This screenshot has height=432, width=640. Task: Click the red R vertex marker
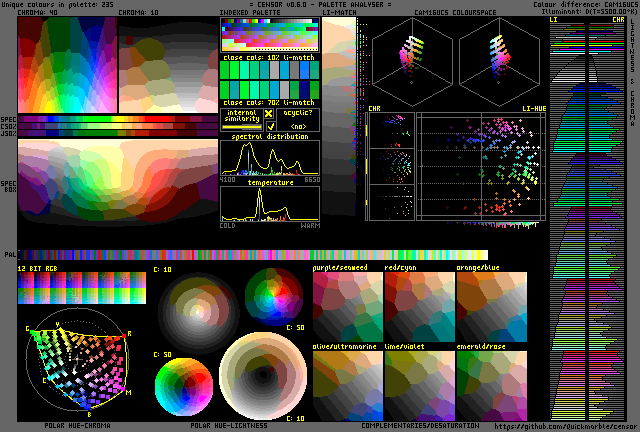(129, 333)
